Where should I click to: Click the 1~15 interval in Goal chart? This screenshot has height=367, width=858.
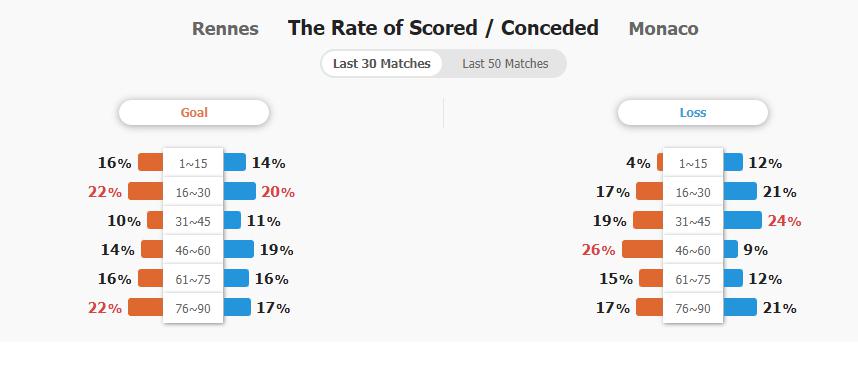pyautogui.click(x=193, y=163)
